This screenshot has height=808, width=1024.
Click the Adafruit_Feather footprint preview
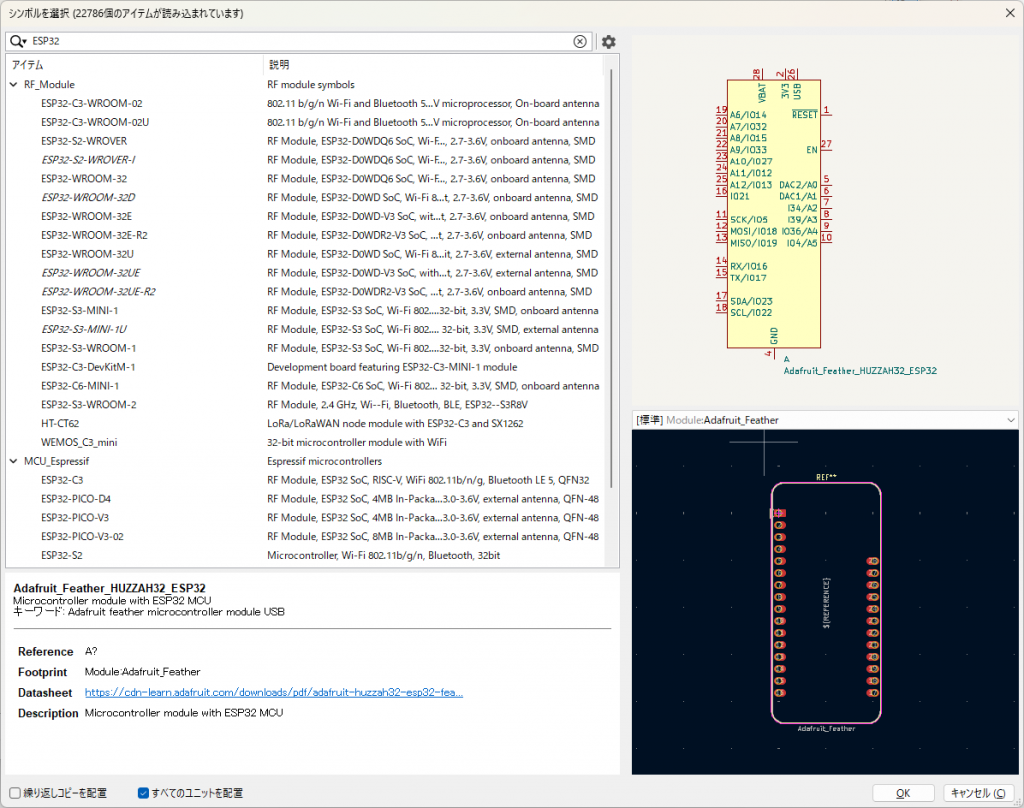[825, 602]
